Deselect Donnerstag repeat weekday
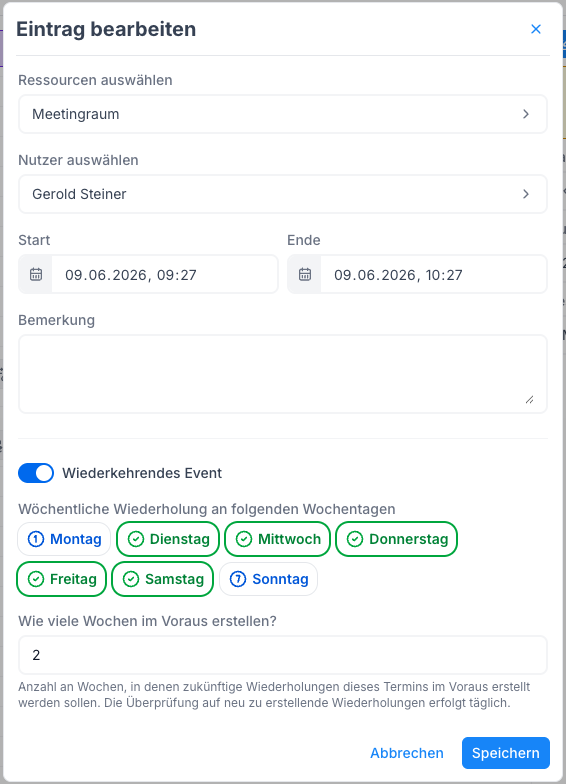Image resolution: width=566 pixels, height=784 pixels. point(396,539)
